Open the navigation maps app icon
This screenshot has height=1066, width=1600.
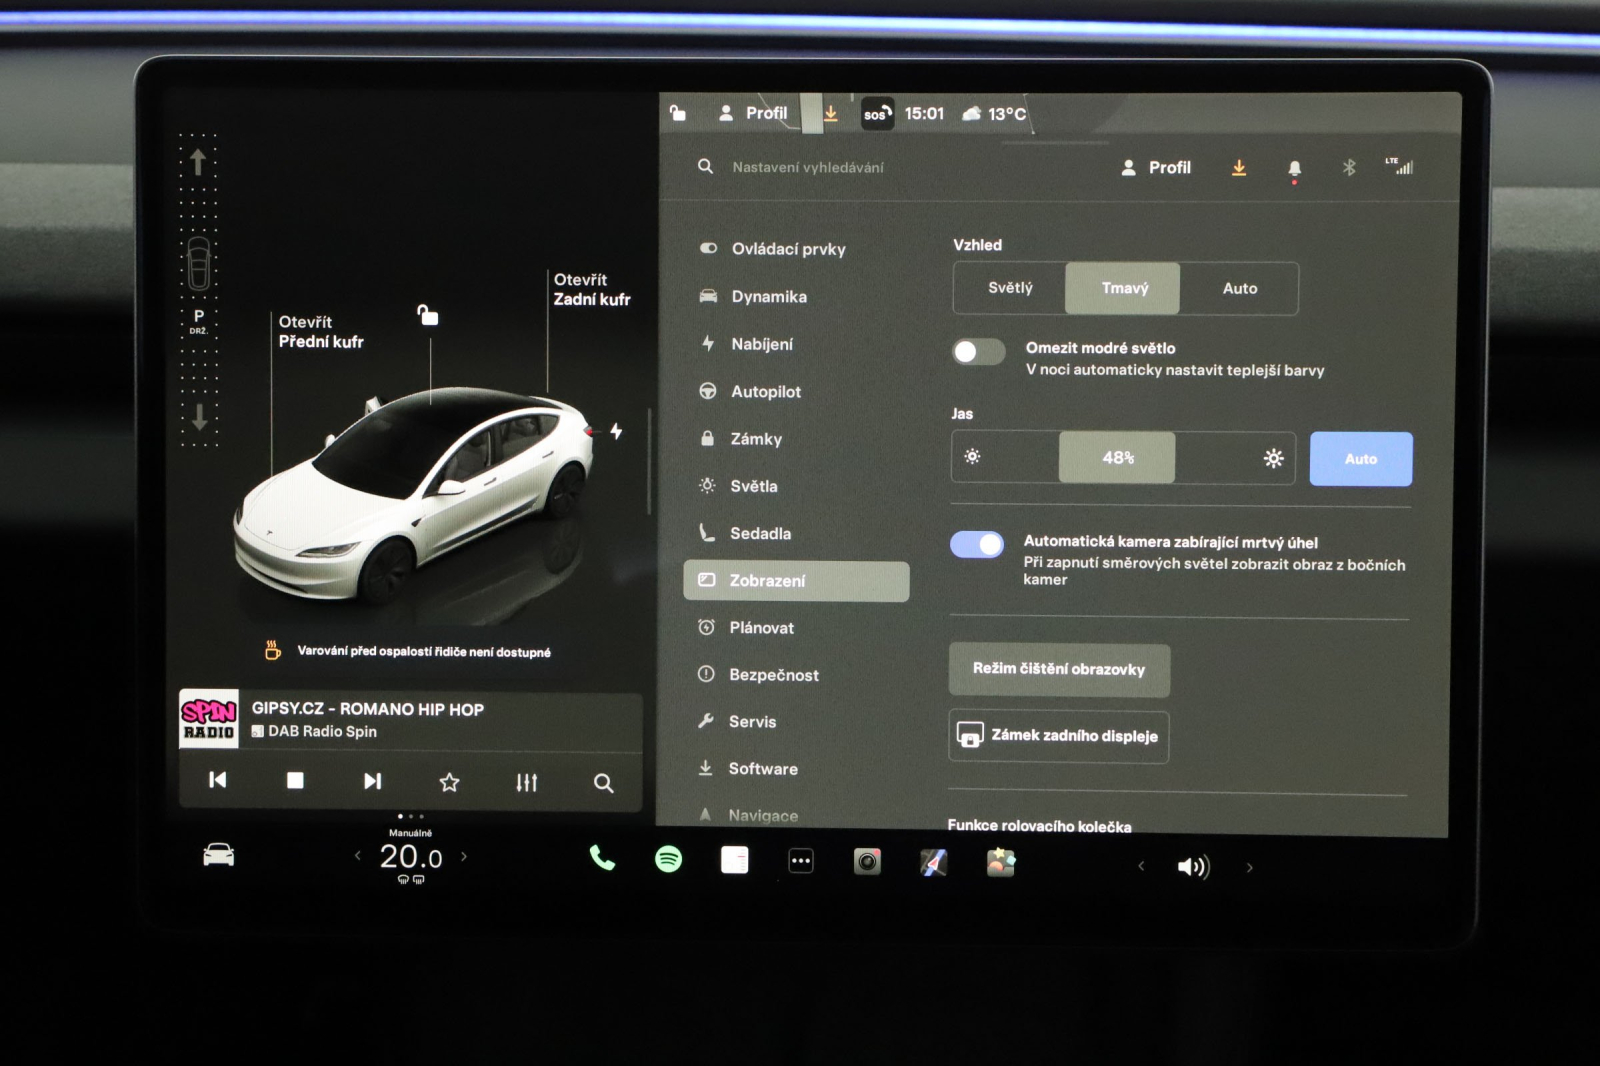coord(933,858)
